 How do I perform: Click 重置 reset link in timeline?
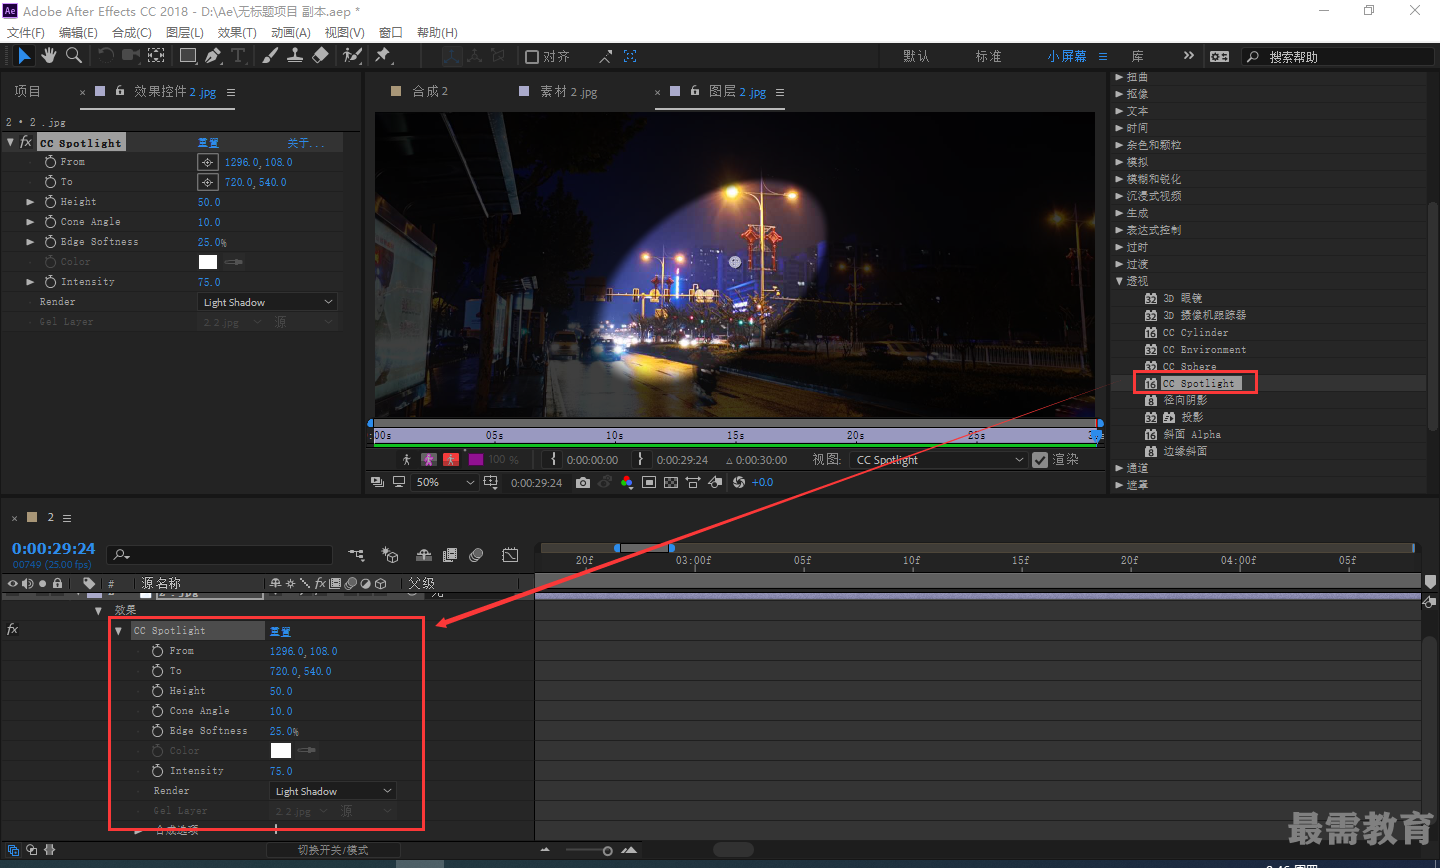(280, 631)
